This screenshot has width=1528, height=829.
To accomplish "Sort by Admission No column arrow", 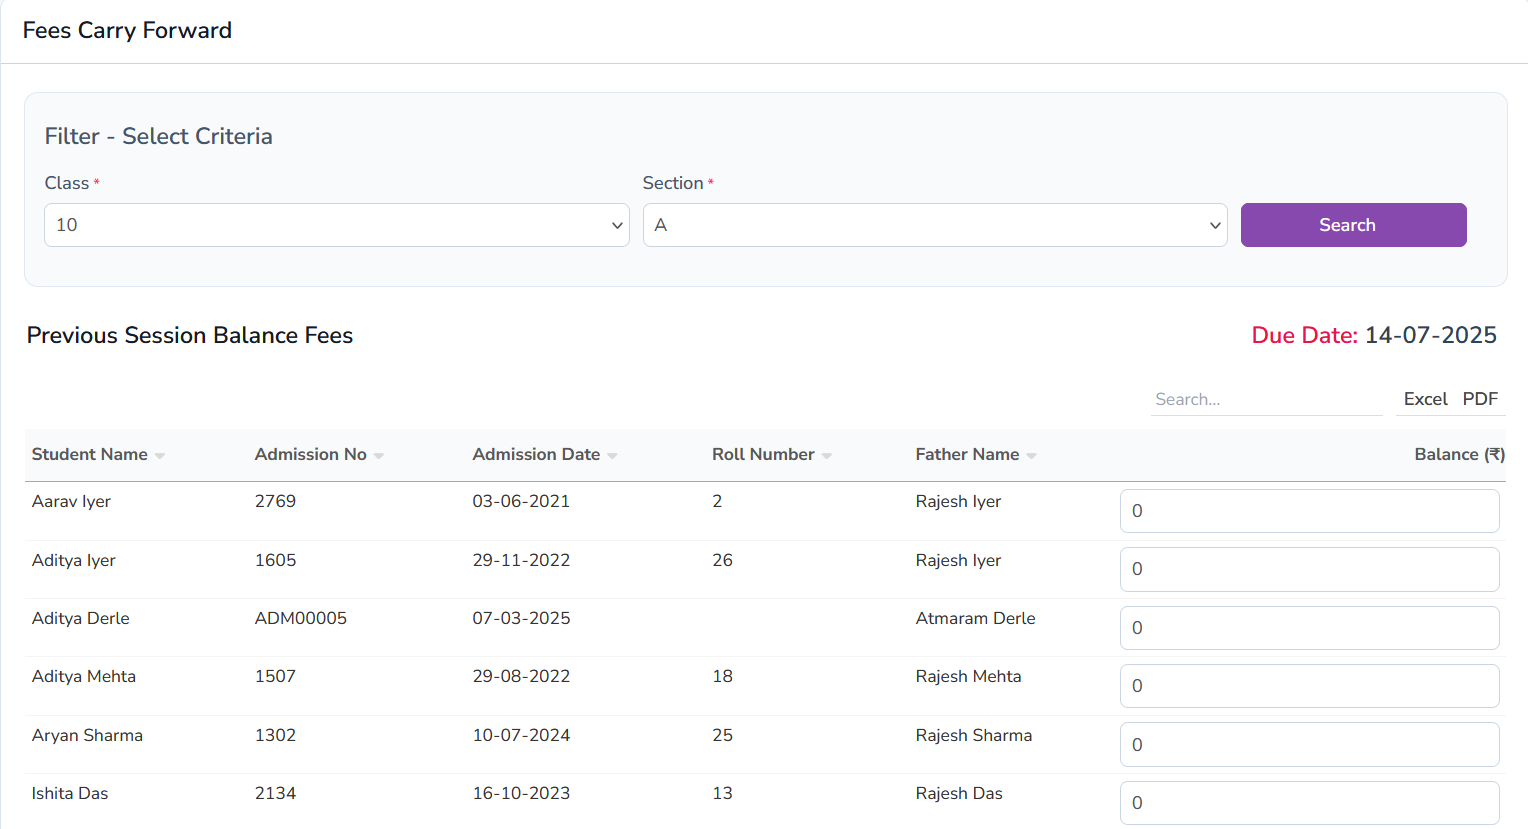I will tap(379, 456).
